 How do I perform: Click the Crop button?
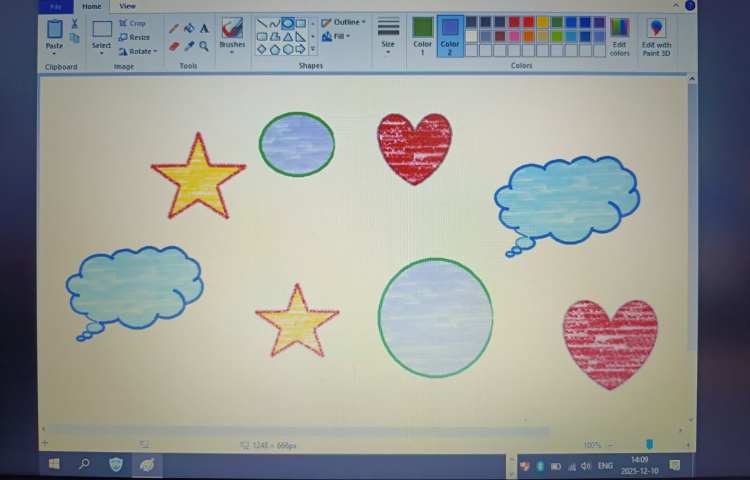(132, 23)
